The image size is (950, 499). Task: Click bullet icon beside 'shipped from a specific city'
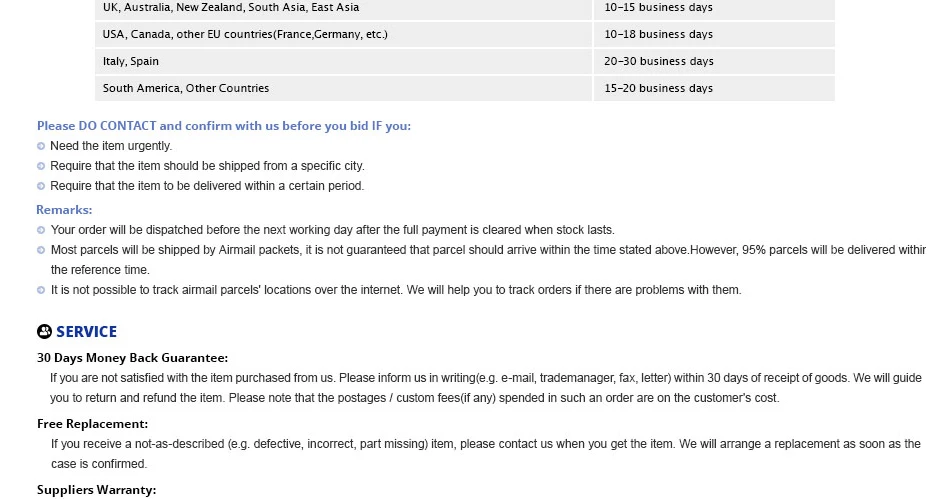pos(41,166)
